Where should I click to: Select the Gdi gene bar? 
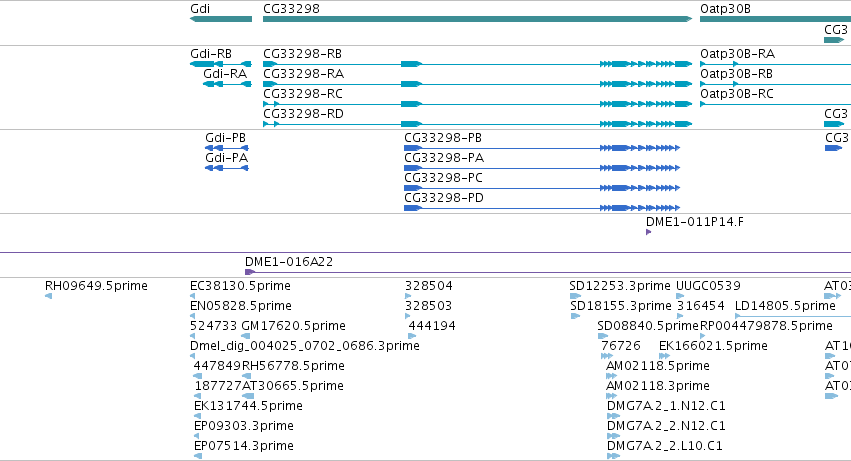coord(221,19)
